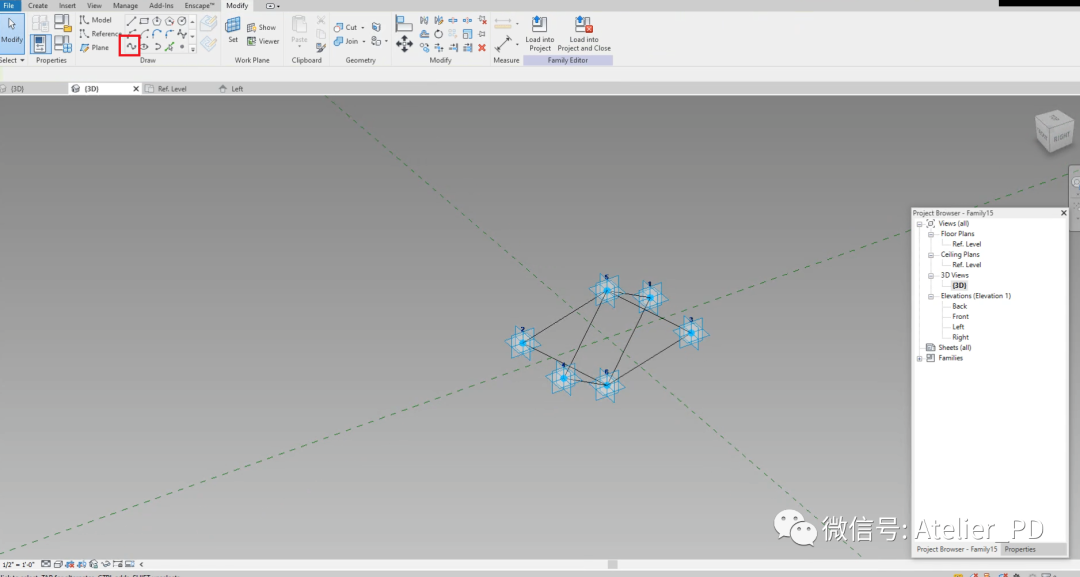
Task: Choose the Ellipse draw tool
Action: [144, 47]
